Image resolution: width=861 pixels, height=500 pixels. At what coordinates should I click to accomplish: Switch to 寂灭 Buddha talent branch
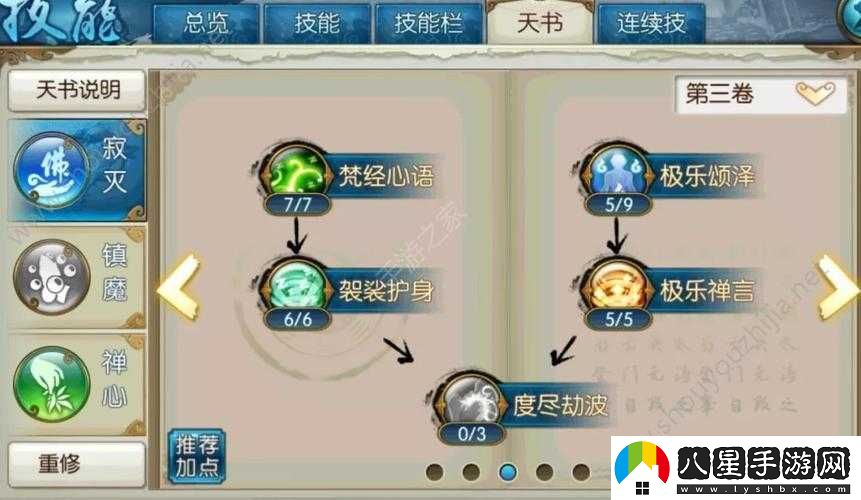coord(77,170)
